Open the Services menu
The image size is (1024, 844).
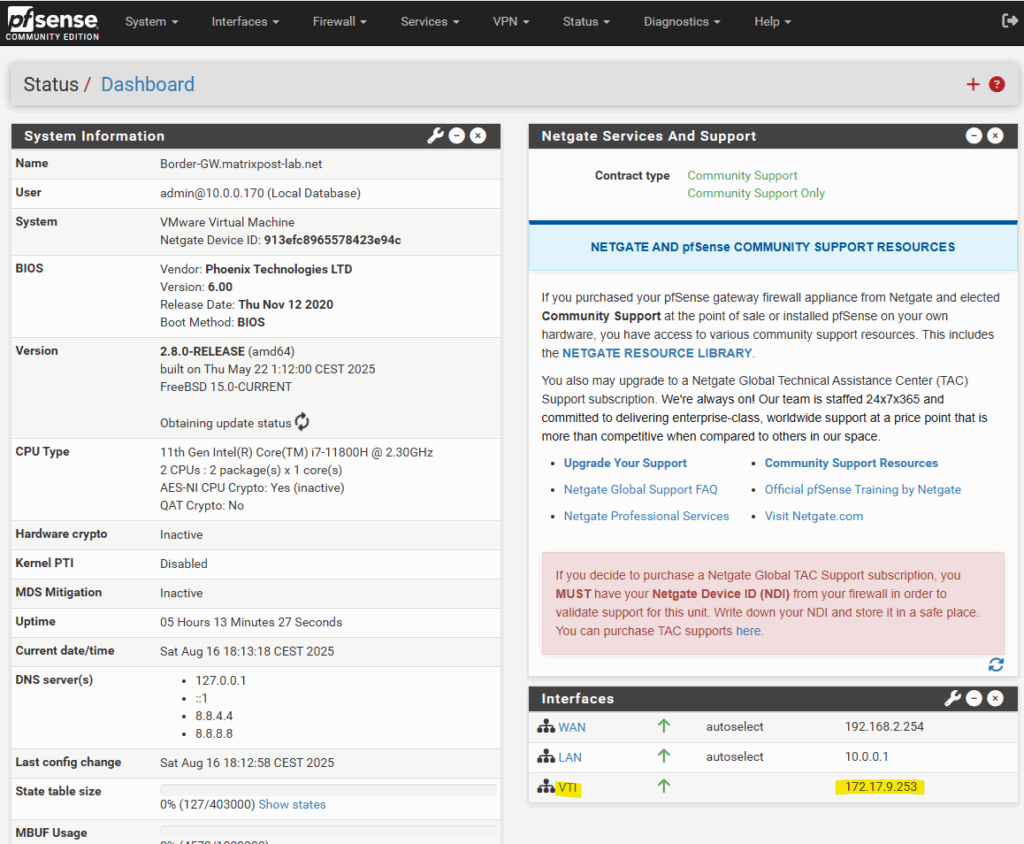pyautogui.click(x=430, y=22)
